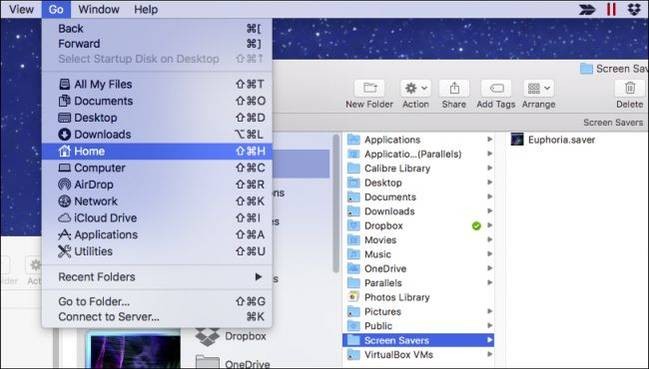Screen dimensions: 649x369
Task: Choose Back from the Go menu
Action: pos(157,29)
